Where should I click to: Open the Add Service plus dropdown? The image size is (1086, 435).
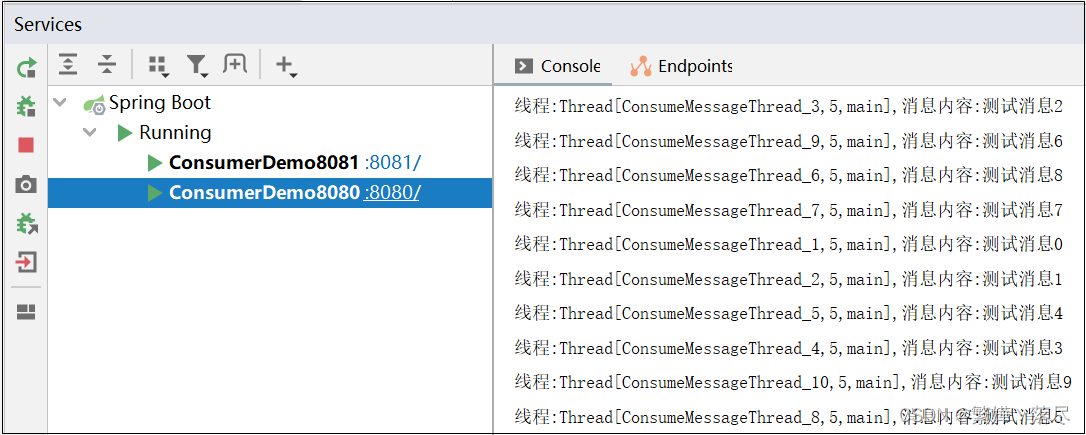[x=285, y=66]
